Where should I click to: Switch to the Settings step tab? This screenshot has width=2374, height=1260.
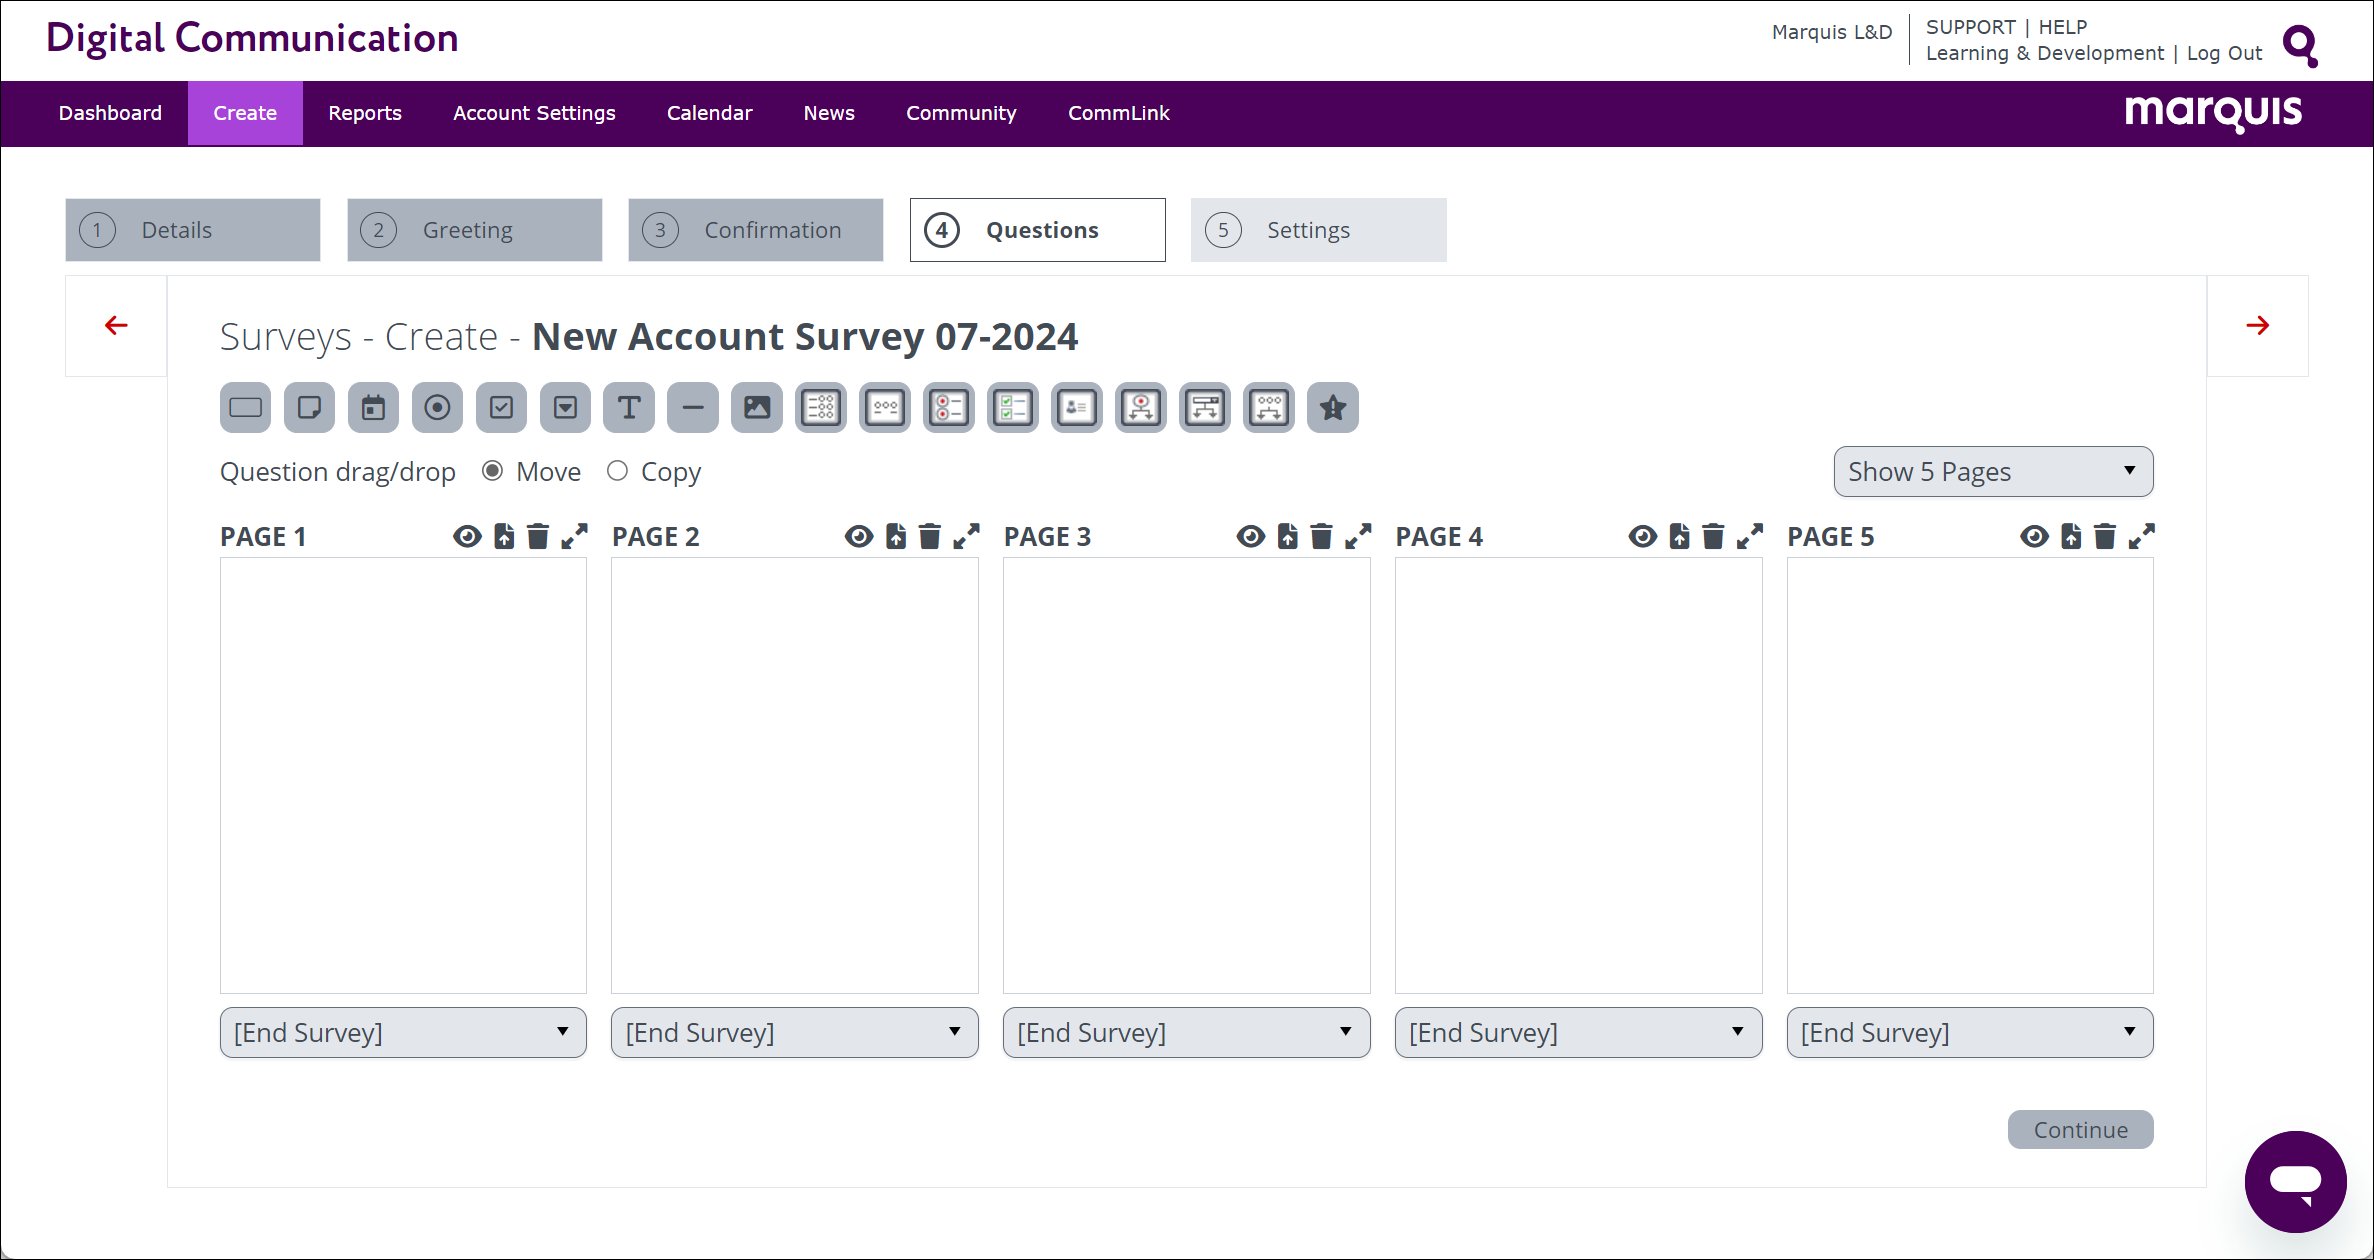[1319, 230]
